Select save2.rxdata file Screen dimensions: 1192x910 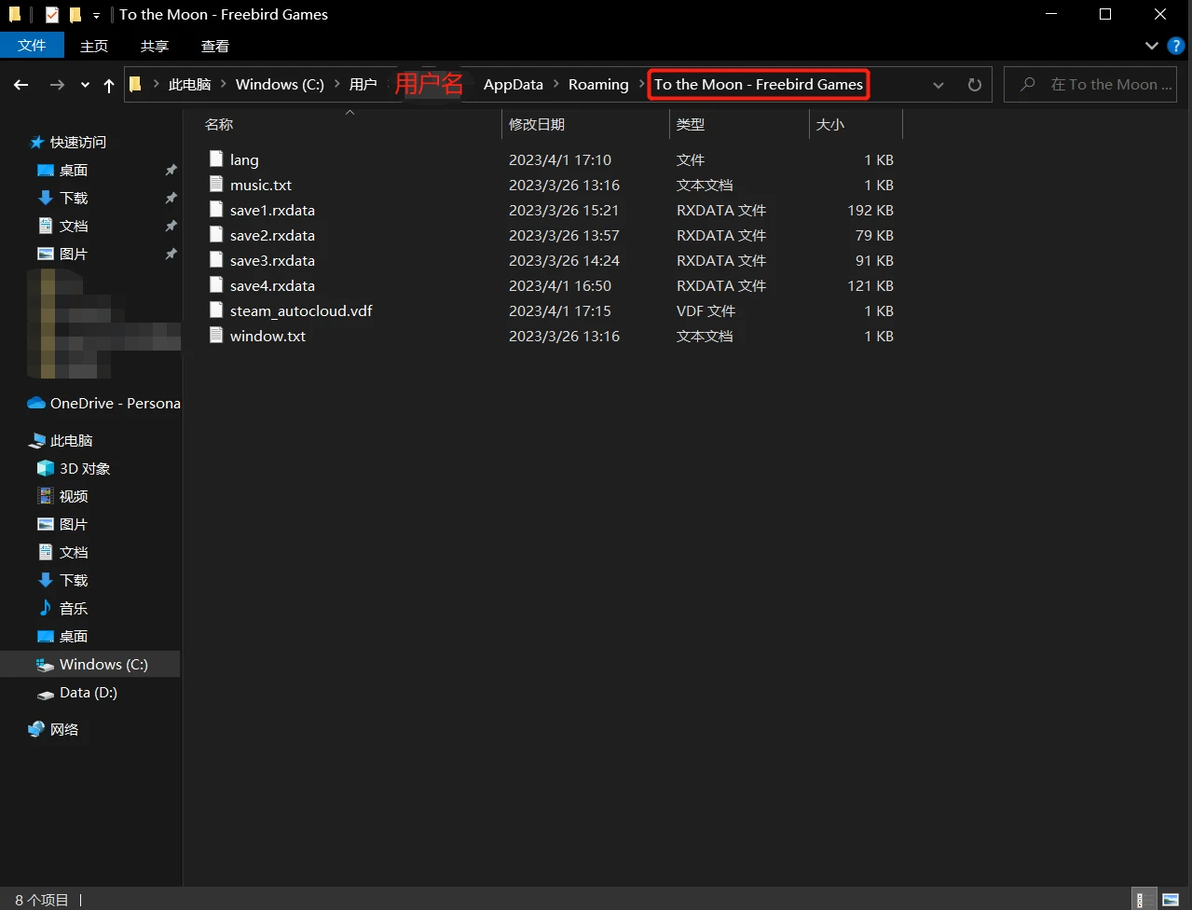(x=272, y=236)
